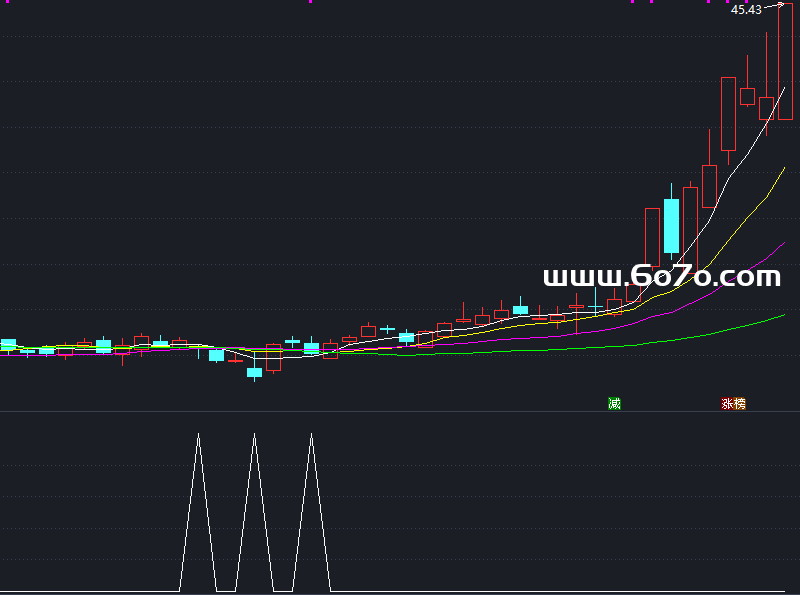Click the third indicator spike peak
Viewport: 800px width, 595px height.
click(312, 435)
